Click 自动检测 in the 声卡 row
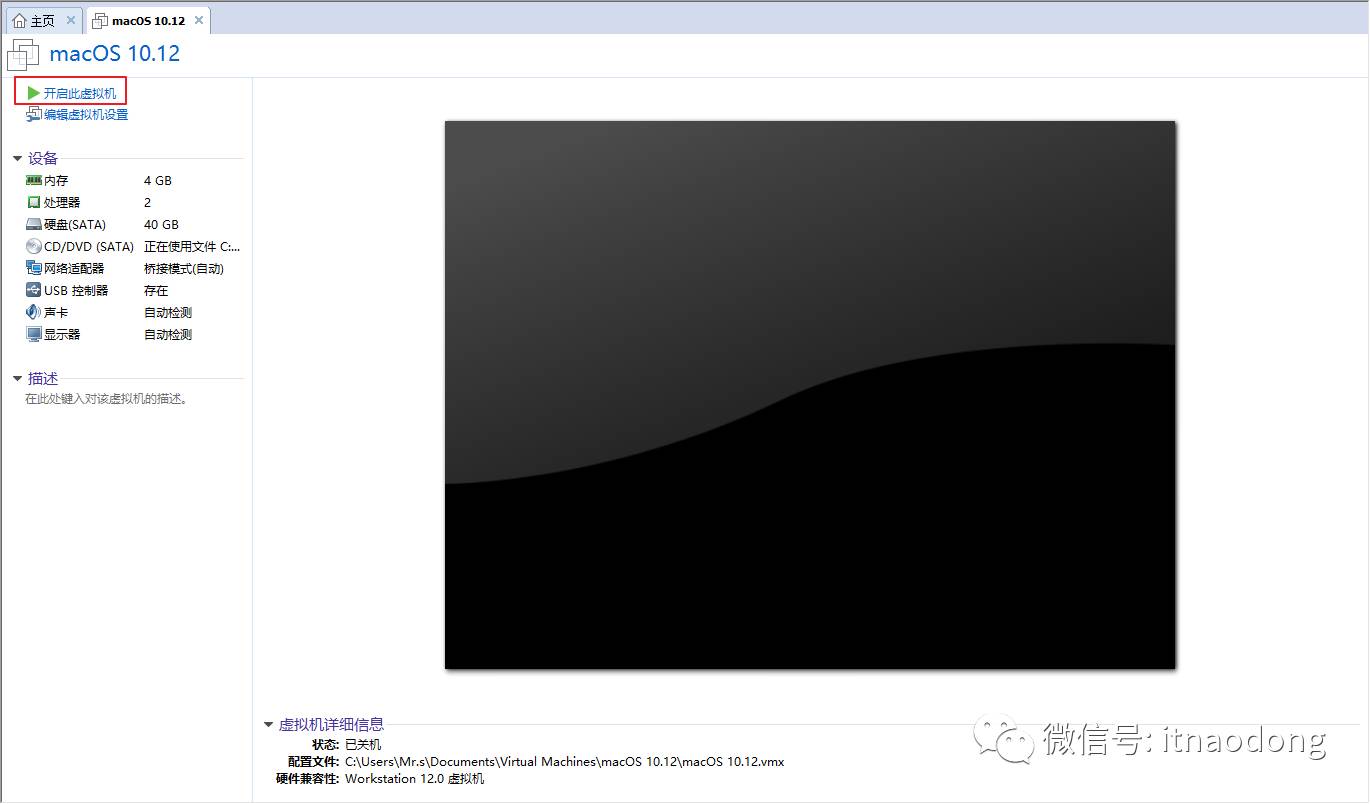 tap(168, 313)
